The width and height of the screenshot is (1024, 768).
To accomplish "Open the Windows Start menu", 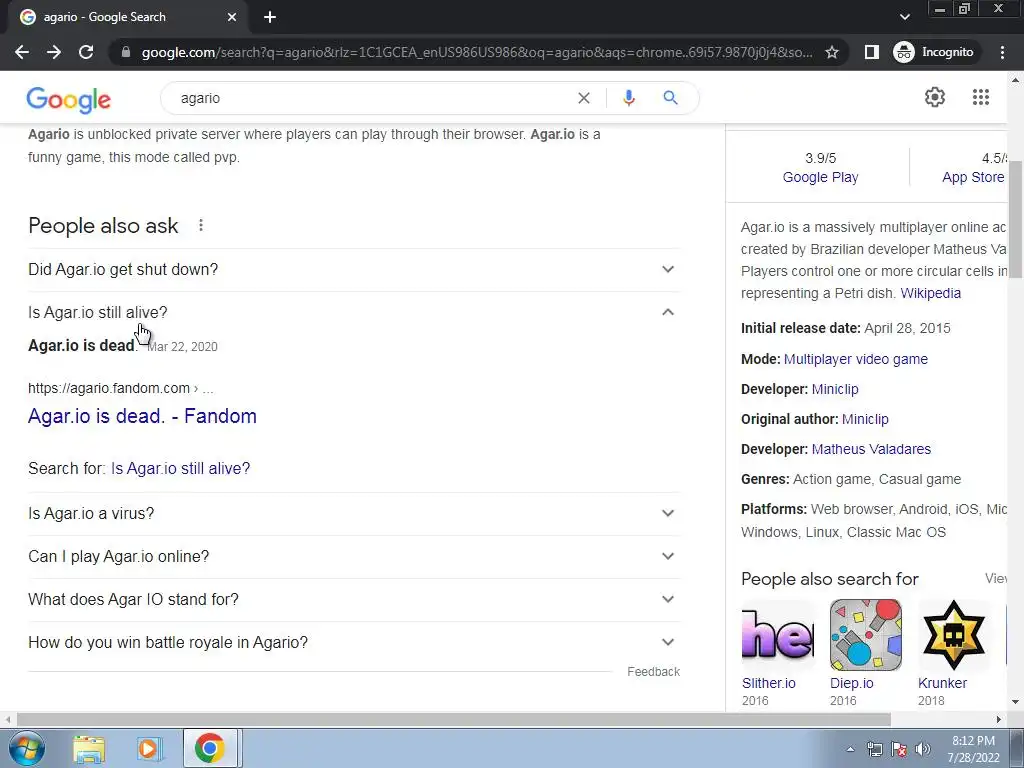I will click(27, 748).
